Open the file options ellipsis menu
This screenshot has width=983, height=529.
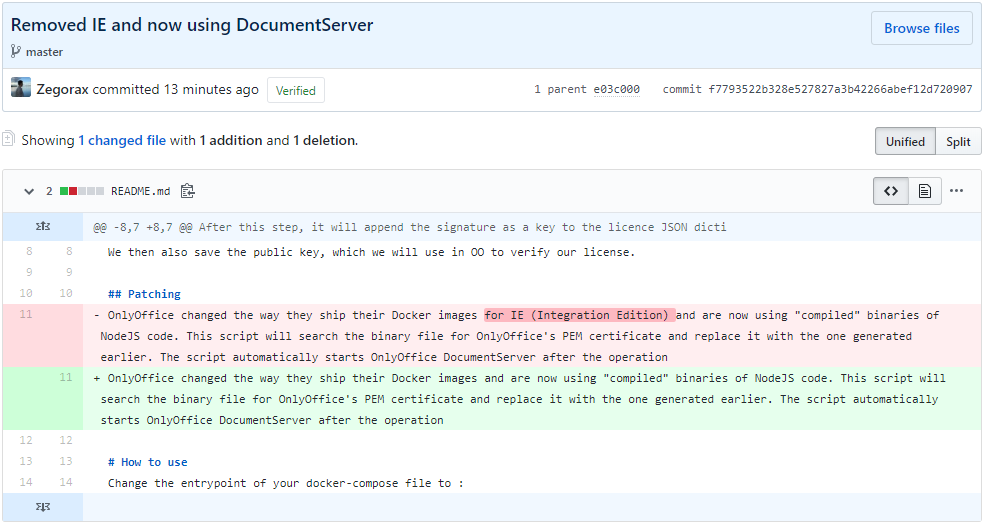click(x=956, y=191)
